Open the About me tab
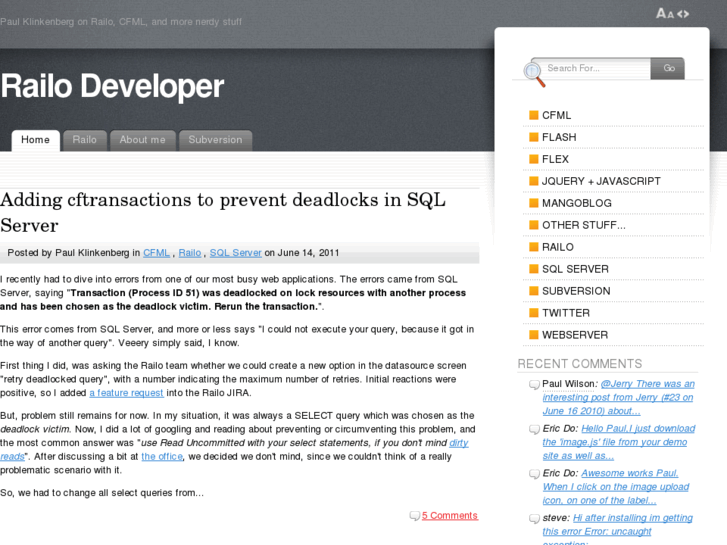 click(142, 140)
